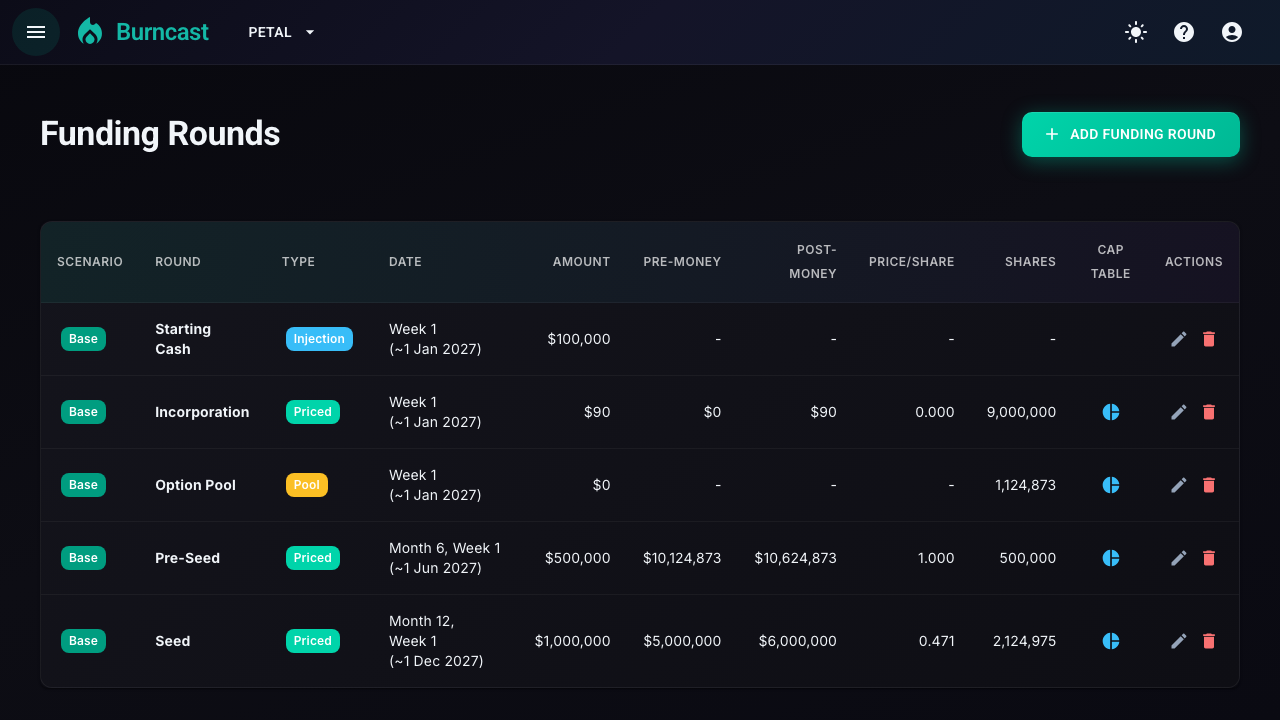1280x720 pixels.
Task: Click the $100,000 amount cell
Action: click(x=579, y=339)
